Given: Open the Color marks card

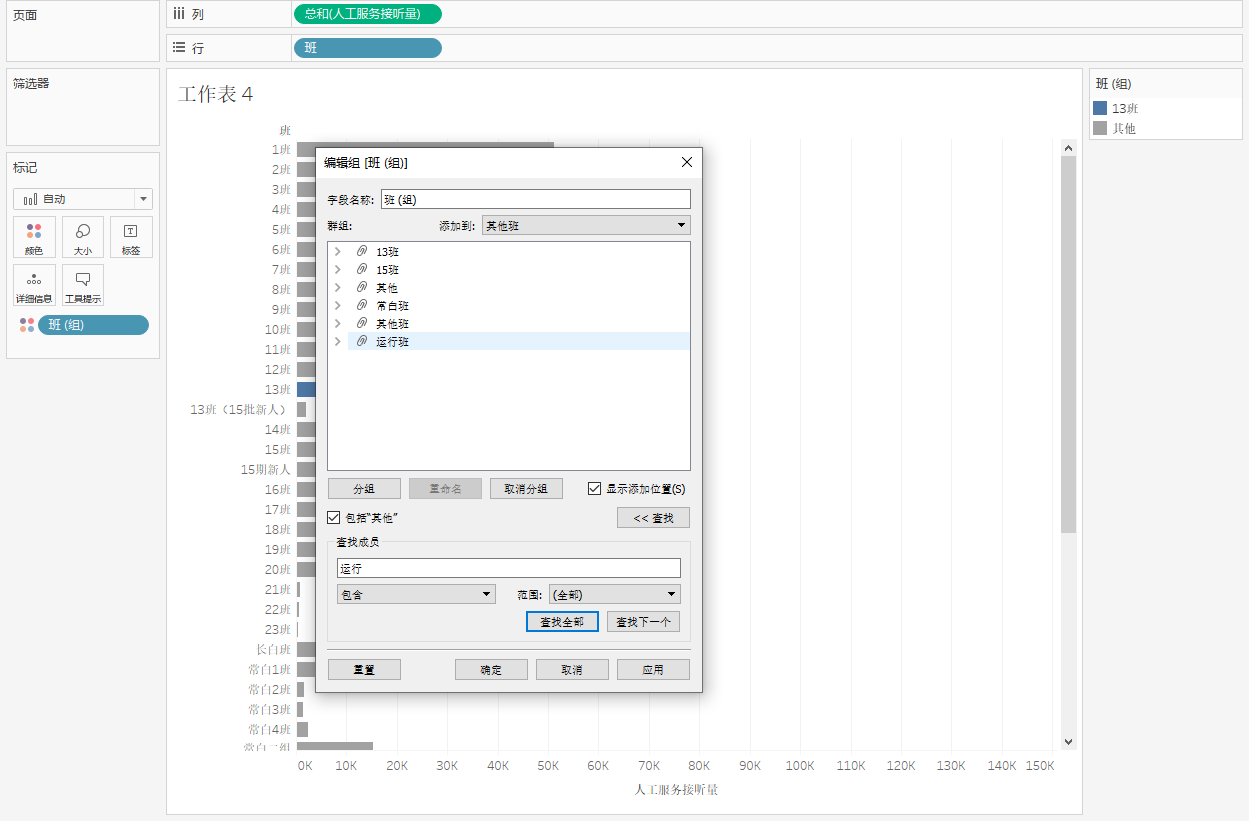Looking at the screenshot, I should click(34, 238).
